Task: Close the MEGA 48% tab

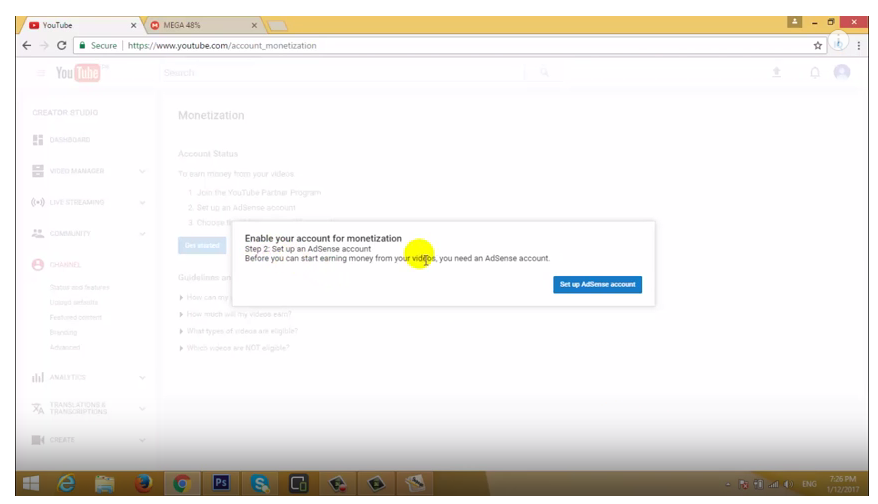Action: (254, 25)
